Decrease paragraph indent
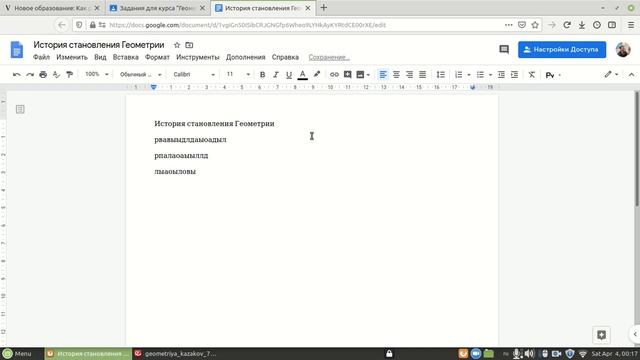 (x=501, y=75)
